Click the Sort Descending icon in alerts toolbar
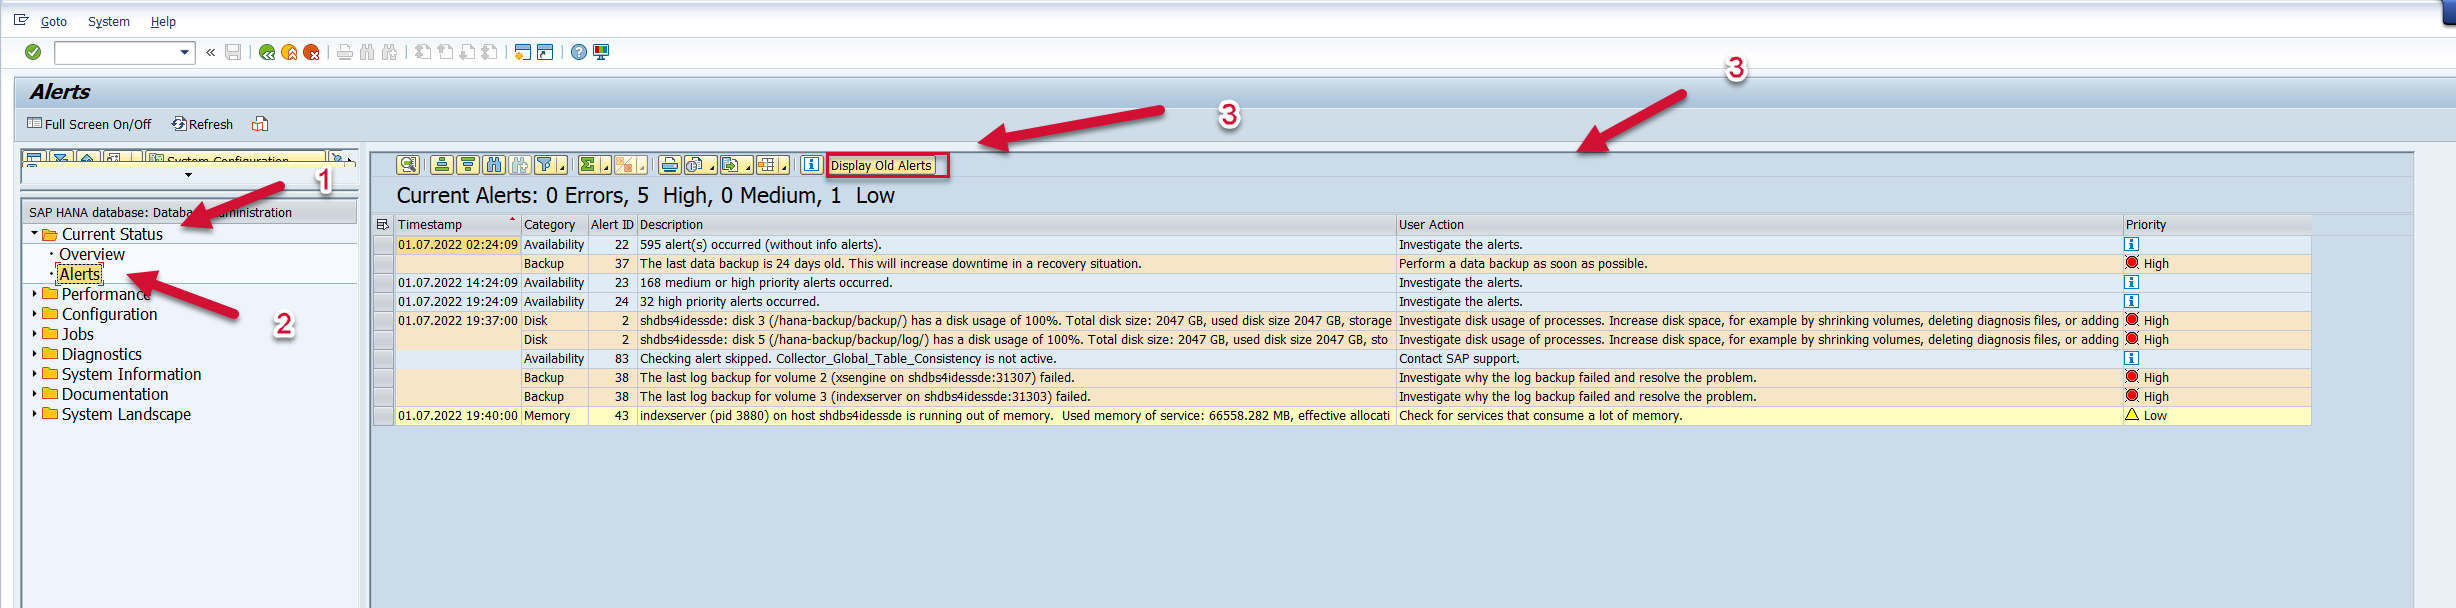 tap(467, 165)
